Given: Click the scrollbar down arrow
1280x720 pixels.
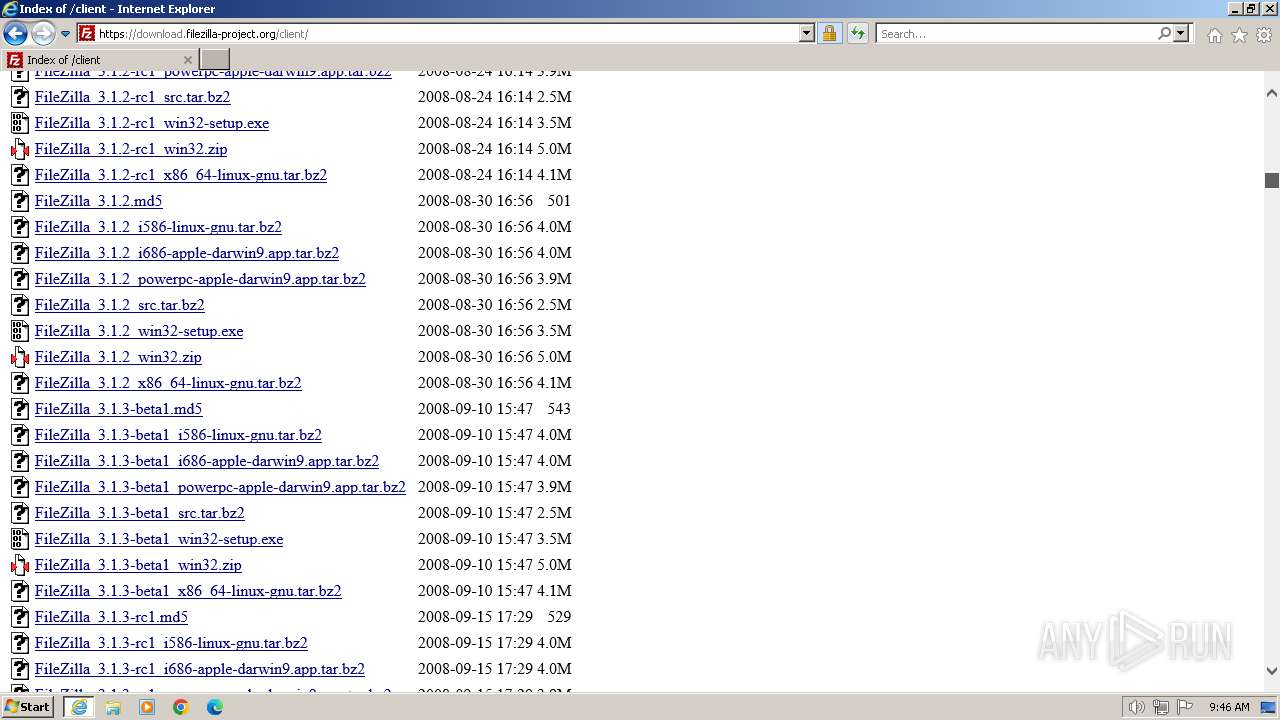Looking at the screenshot, I should [x=1272, y=672].
